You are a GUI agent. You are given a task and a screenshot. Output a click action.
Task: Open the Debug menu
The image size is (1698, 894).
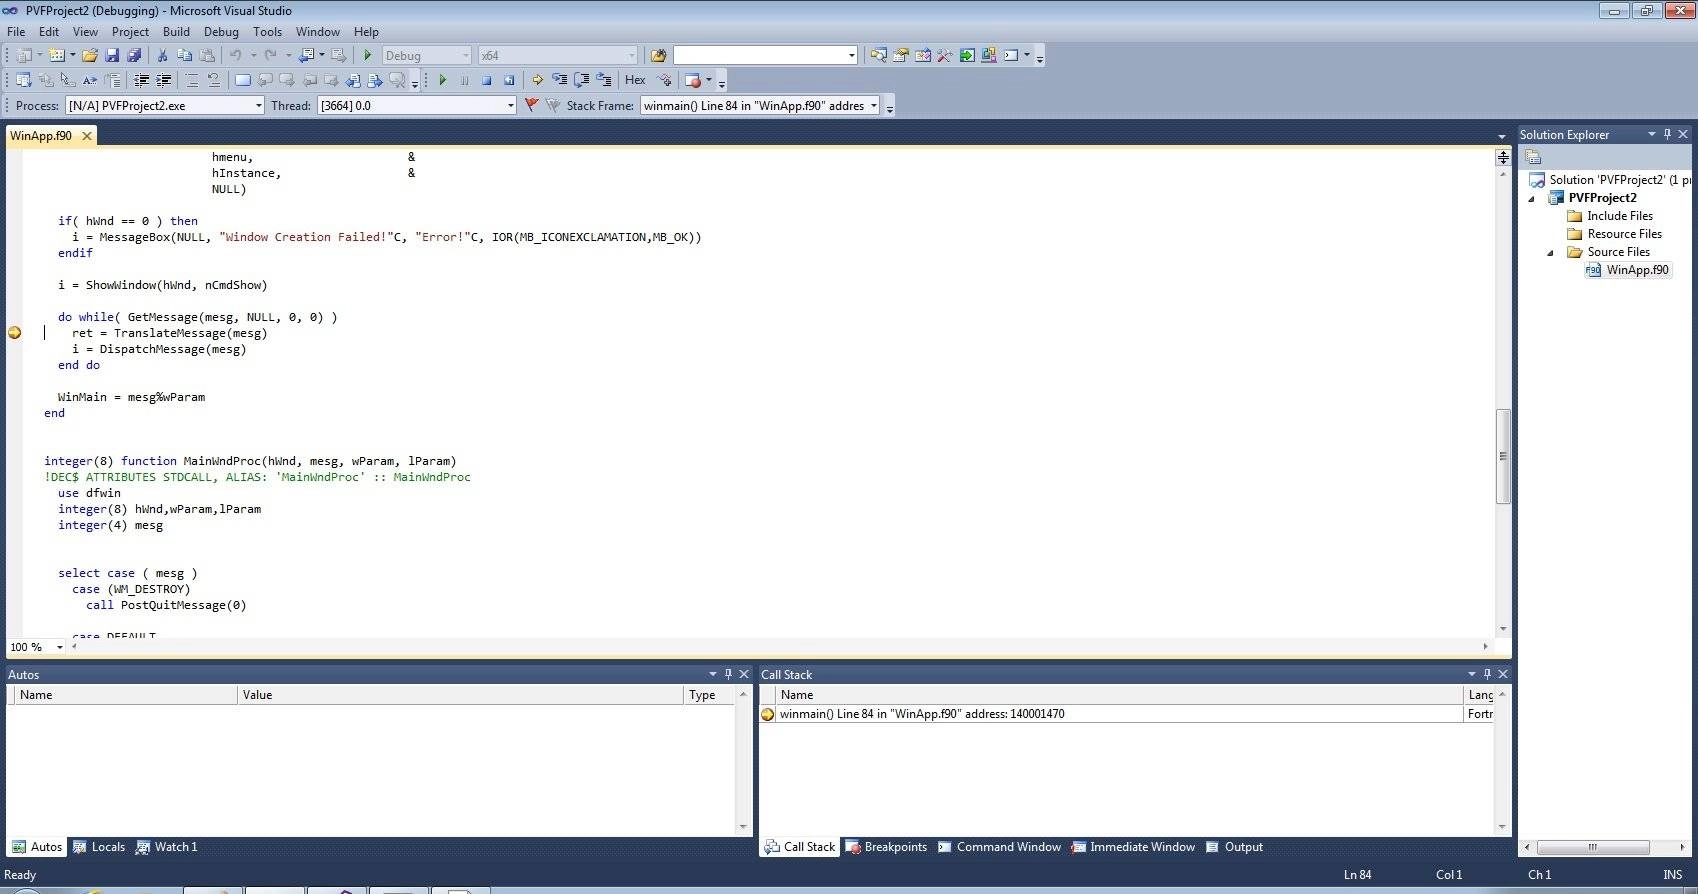click(221, 32)
